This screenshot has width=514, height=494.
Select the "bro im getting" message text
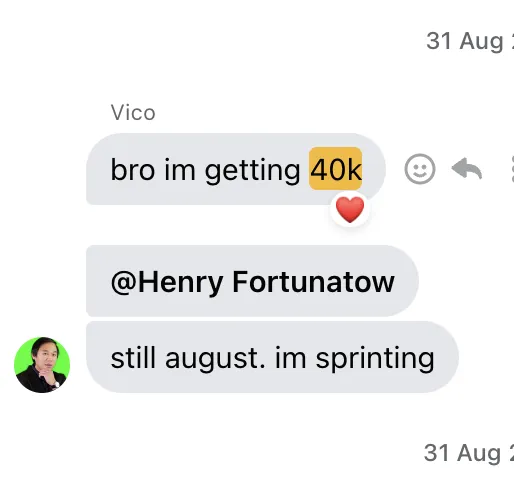tap(205, 170)
